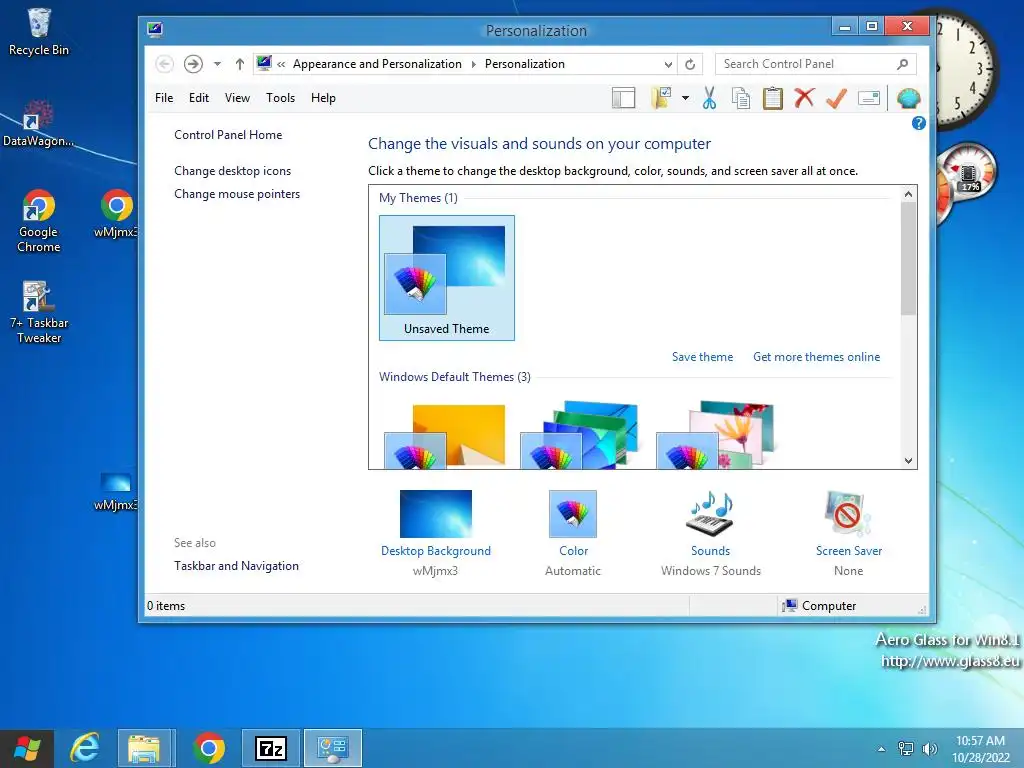Click the Start button on taskbar

[x=27, y=748]
